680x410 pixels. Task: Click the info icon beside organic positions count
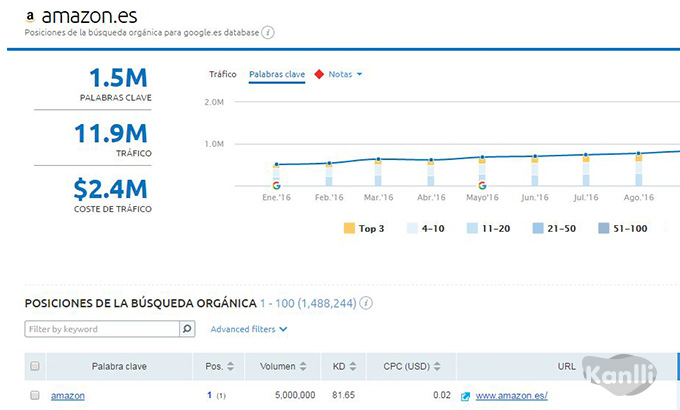366,303
